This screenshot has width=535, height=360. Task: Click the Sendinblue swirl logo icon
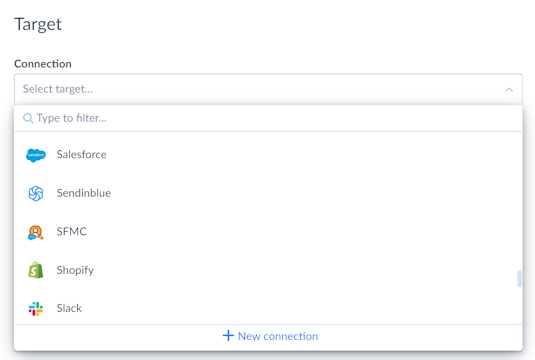coord(36,193)
